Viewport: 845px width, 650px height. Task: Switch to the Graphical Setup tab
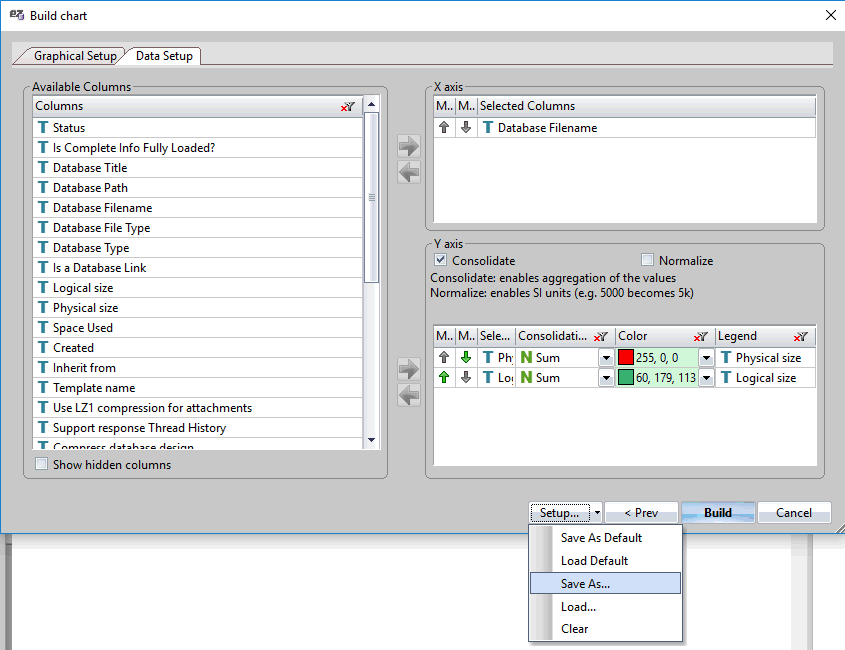[x=74, y=56]
